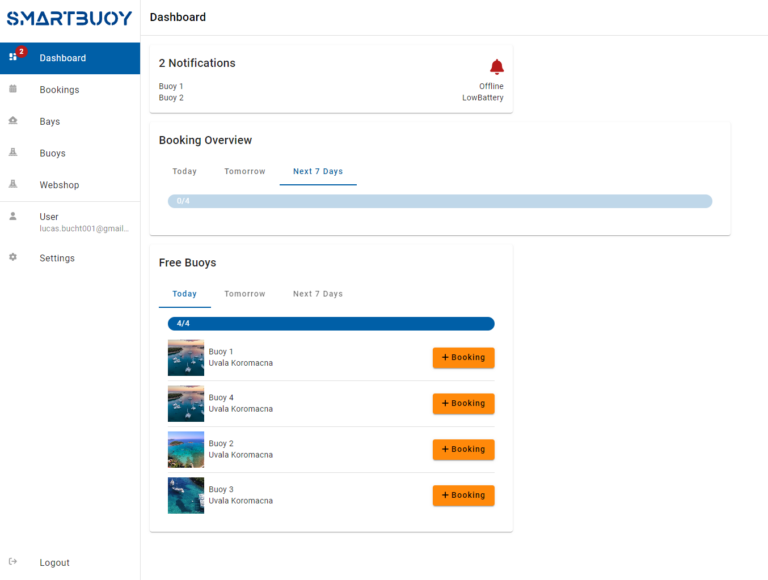Click the red notification bell icon
Viewport: 768px width, 580px height.
click(x=497, y=67)
